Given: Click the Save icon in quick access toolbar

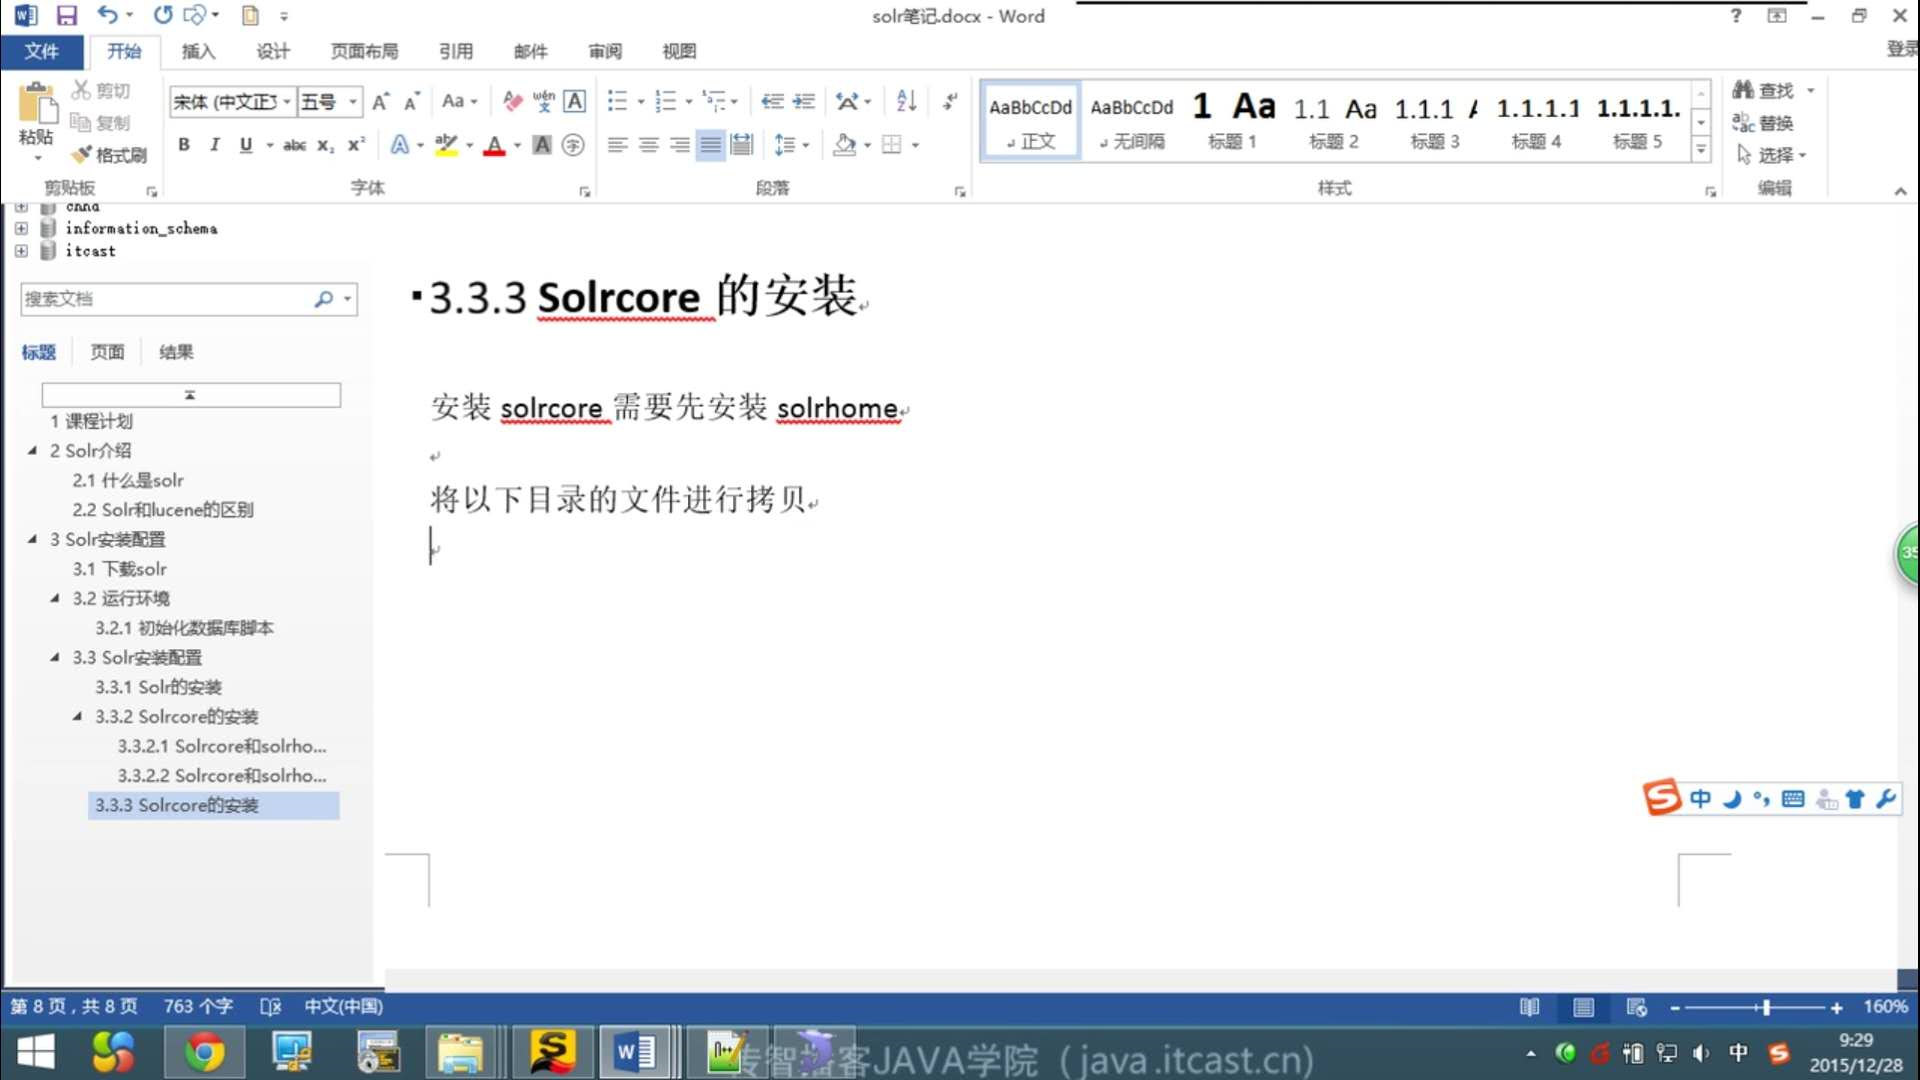Looking at the screenshot, I should (x=66, y=16).
